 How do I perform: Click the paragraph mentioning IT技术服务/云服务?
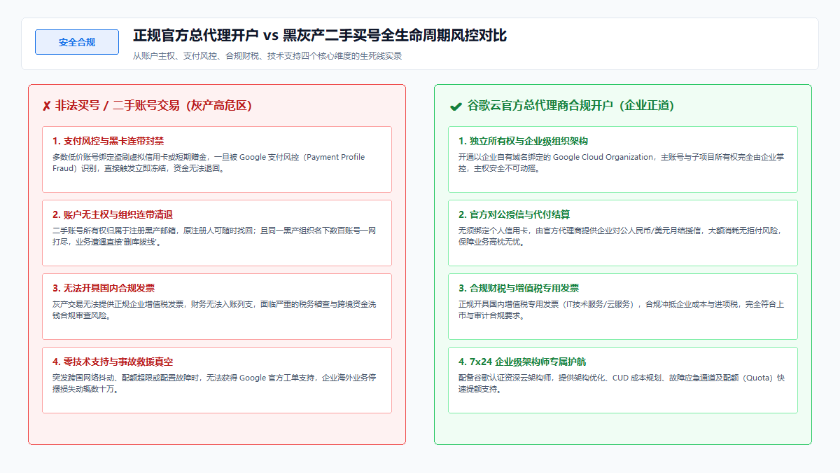coord(621,310)
